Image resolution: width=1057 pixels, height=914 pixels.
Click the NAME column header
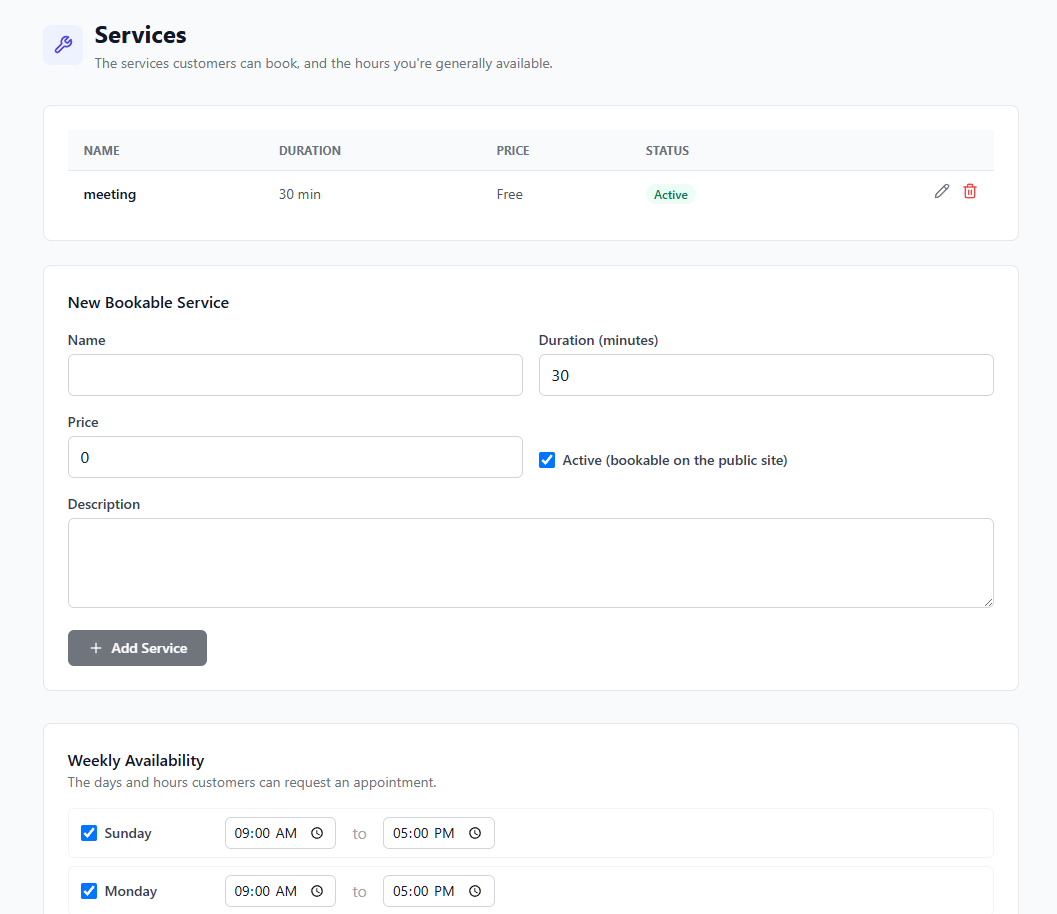(x=102, y=150)
